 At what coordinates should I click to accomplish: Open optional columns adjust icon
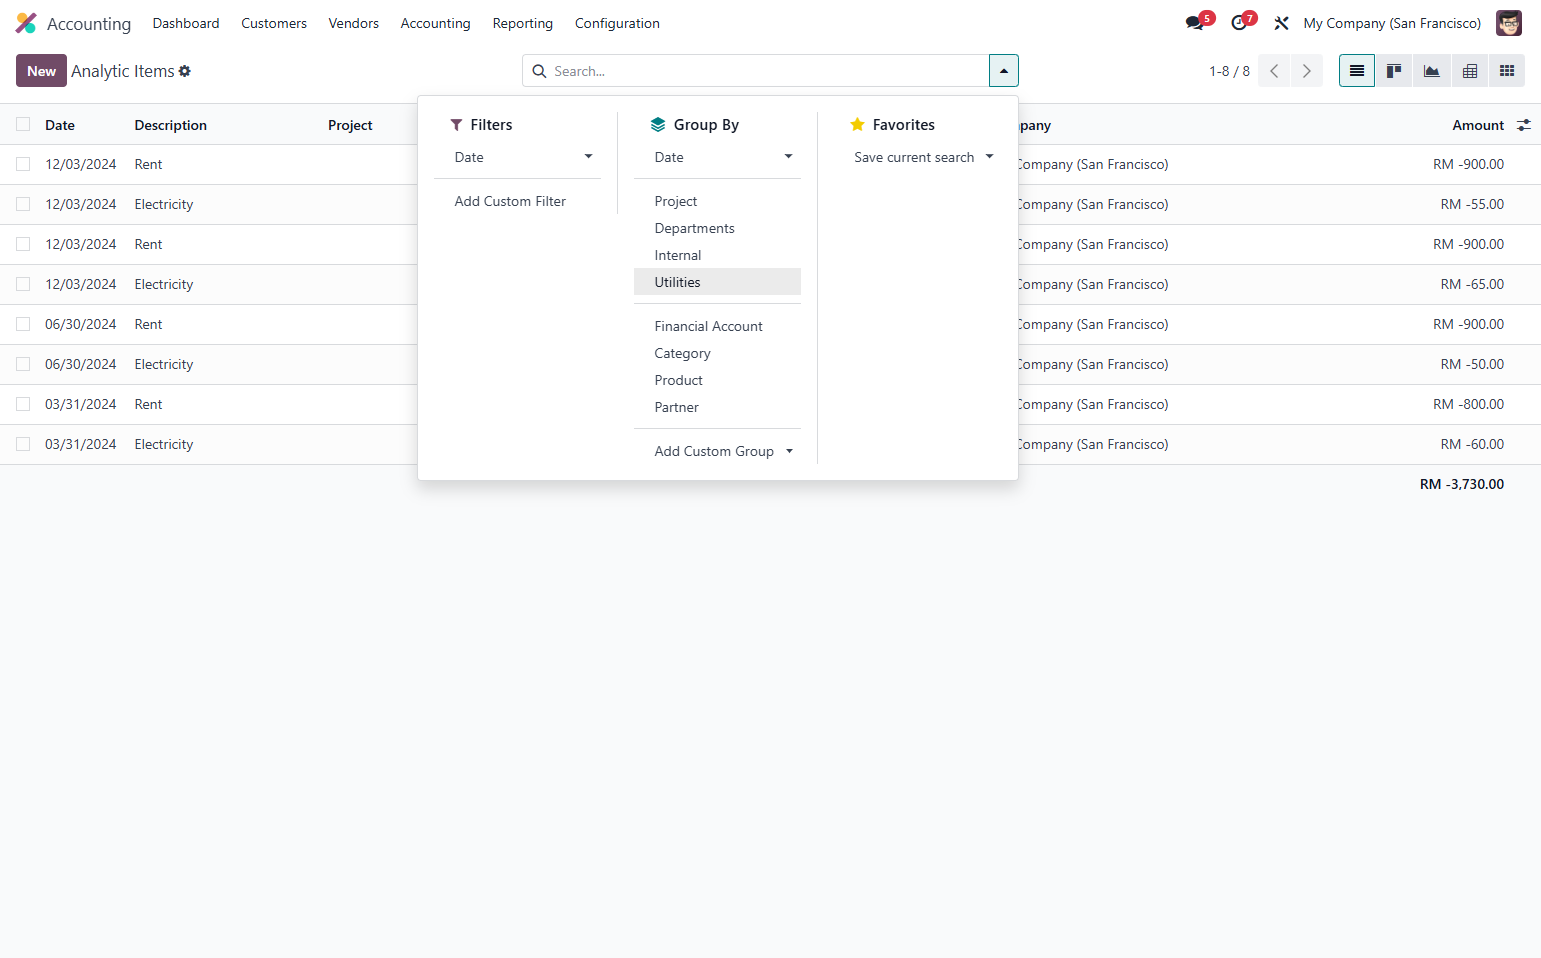click(x=1524, y=125)
